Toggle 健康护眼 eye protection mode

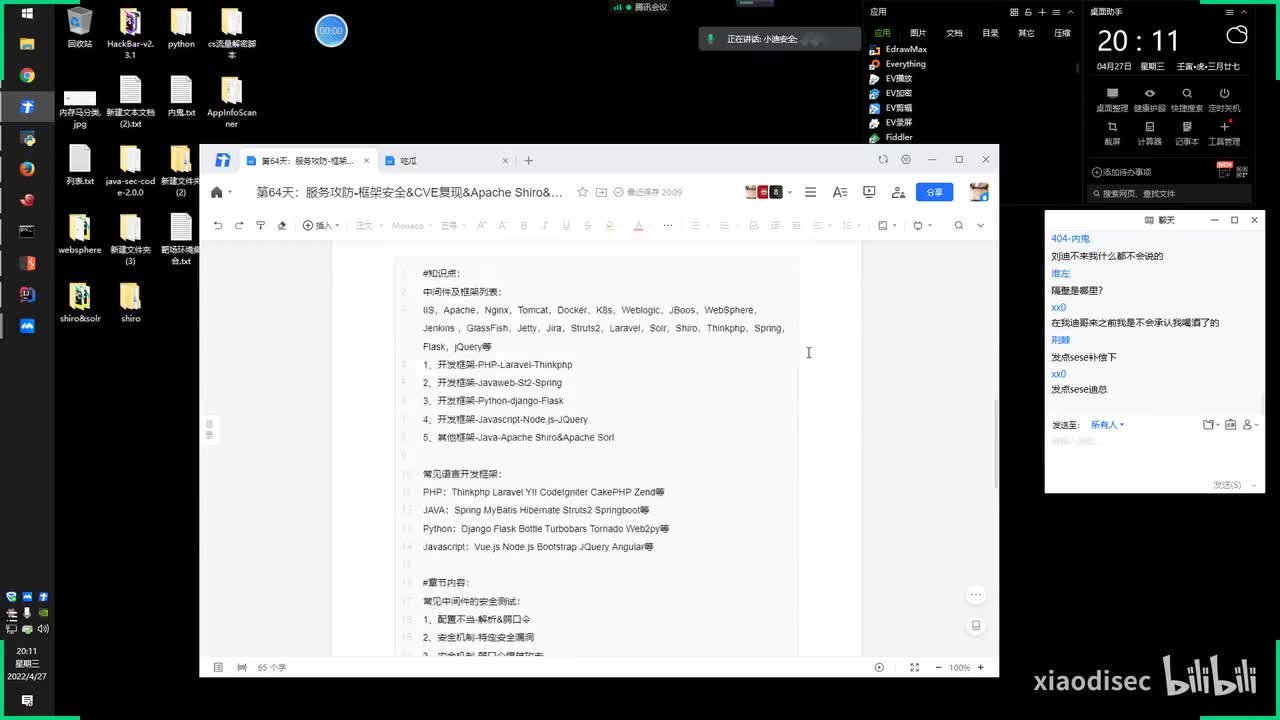pos(1149,100)
